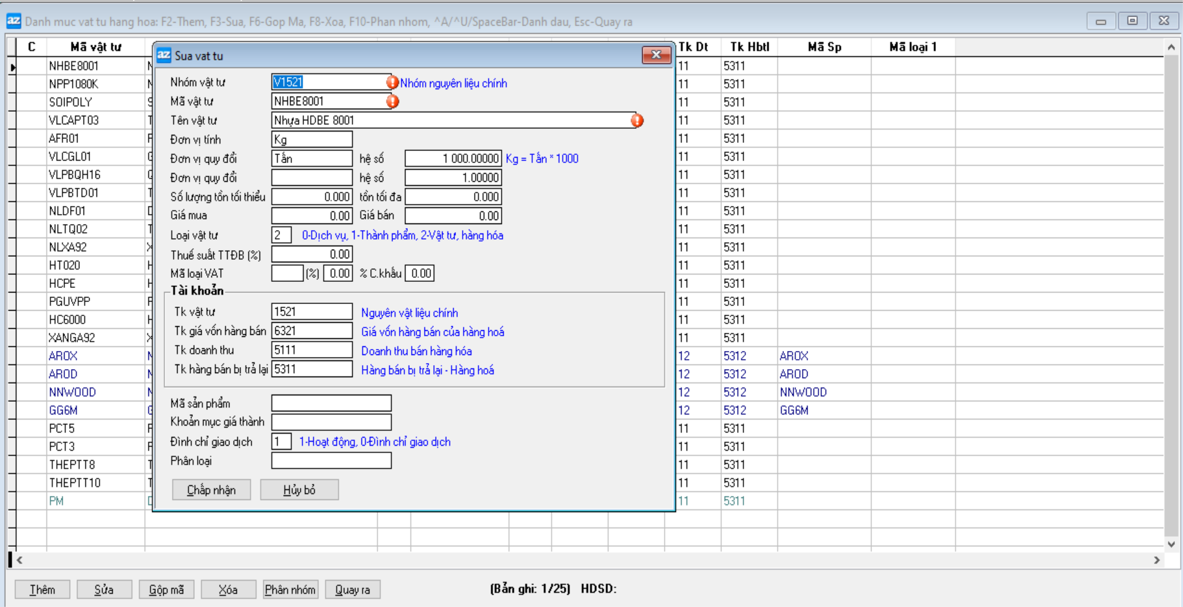The image size is (1183, 607).
Task: Open the Phân nhóm function
Action: [x=290, y=590]
